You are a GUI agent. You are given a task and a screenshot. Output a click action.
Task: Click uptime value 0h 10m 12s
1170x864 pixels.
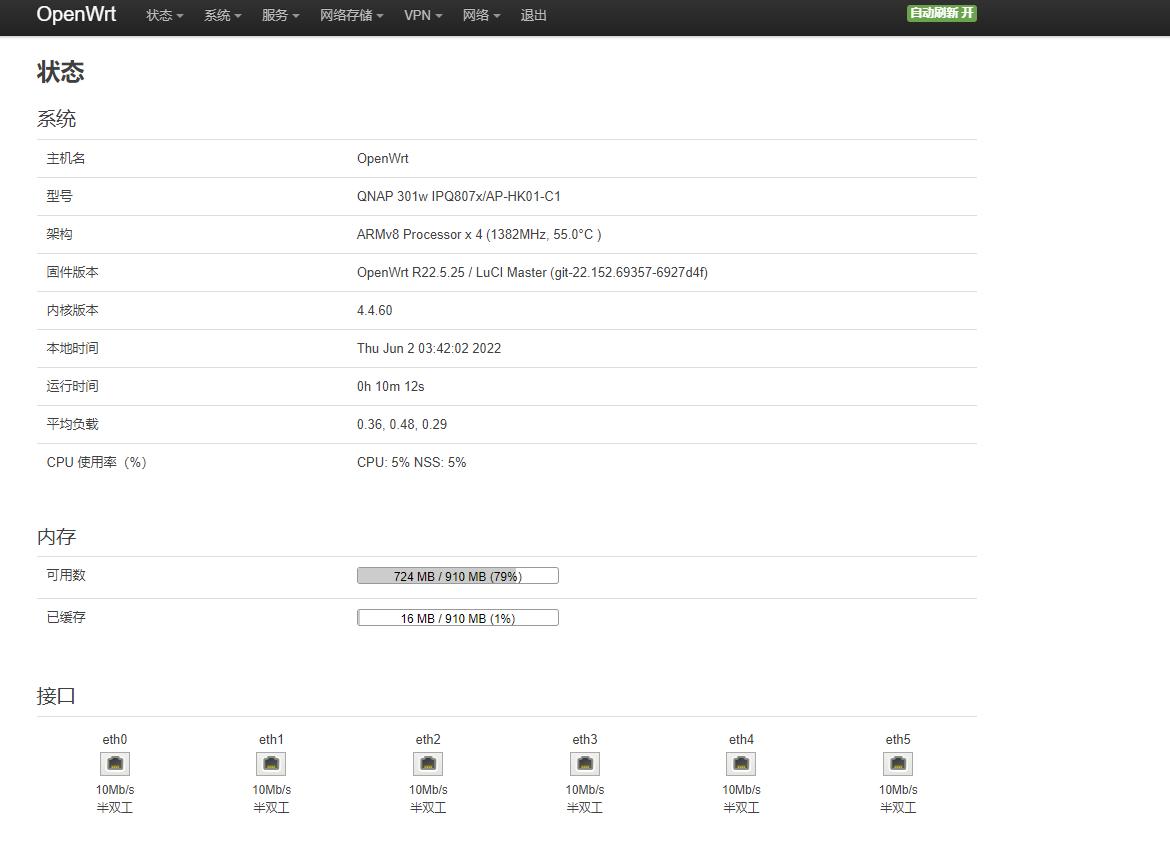(390, 386)
